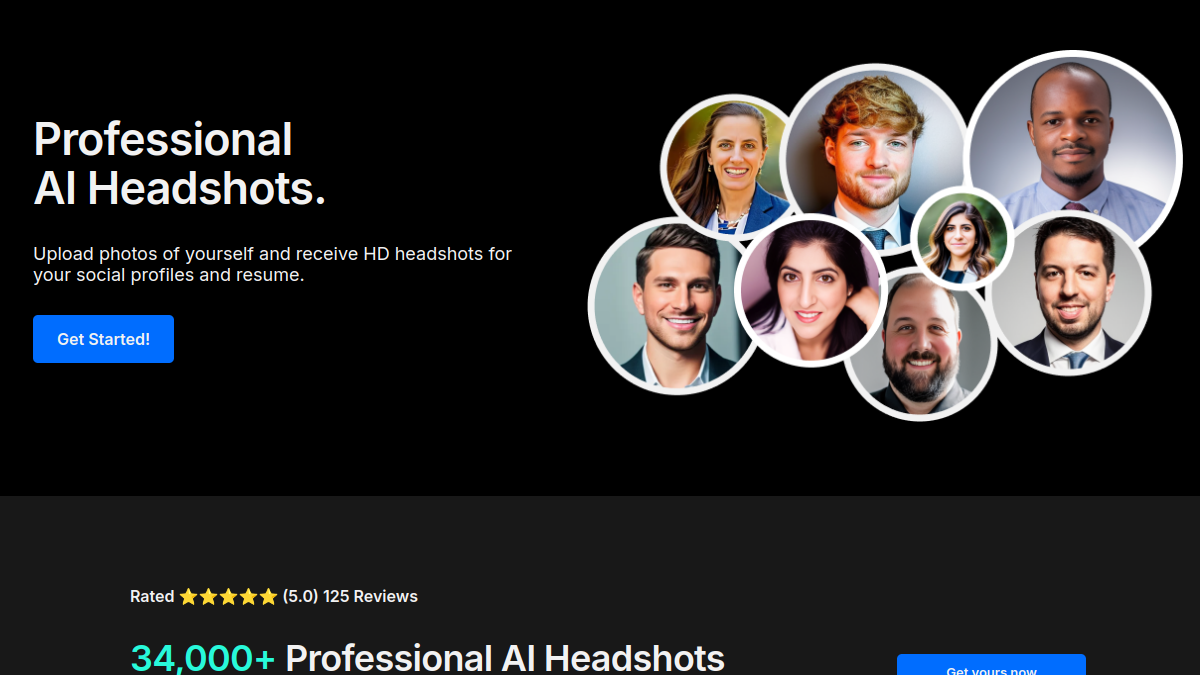Click the (5.0) 125 Reviews text
1200x675 pixels.
tap(350, 596)
